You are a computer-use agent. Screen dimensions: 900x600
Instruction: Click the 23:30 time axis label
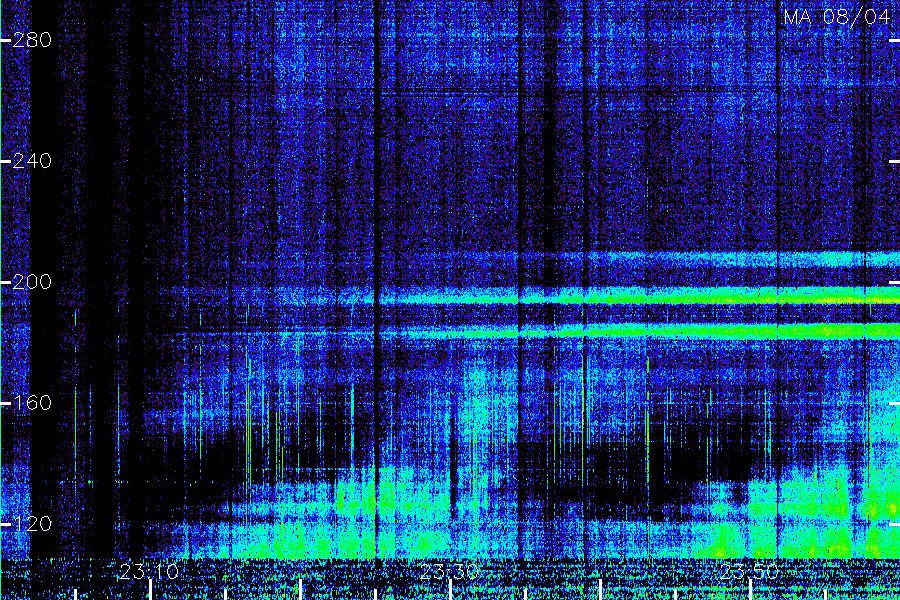pos(449,572)
